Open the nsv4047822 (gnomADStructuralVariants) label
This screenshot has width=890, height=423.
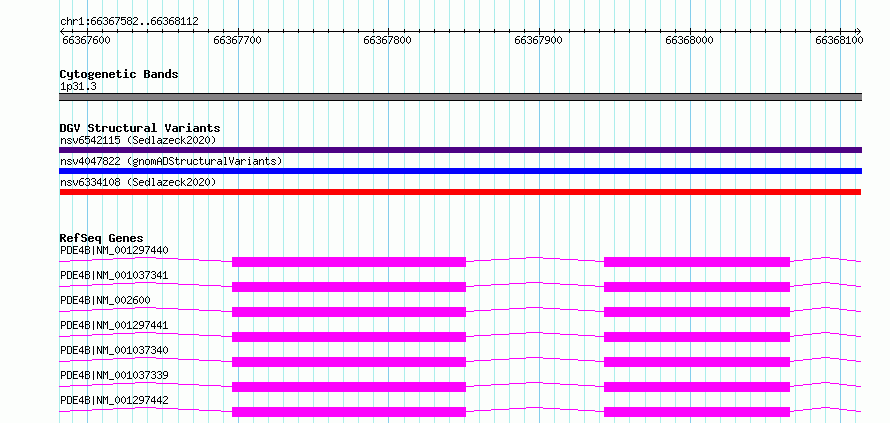point(171,161)
